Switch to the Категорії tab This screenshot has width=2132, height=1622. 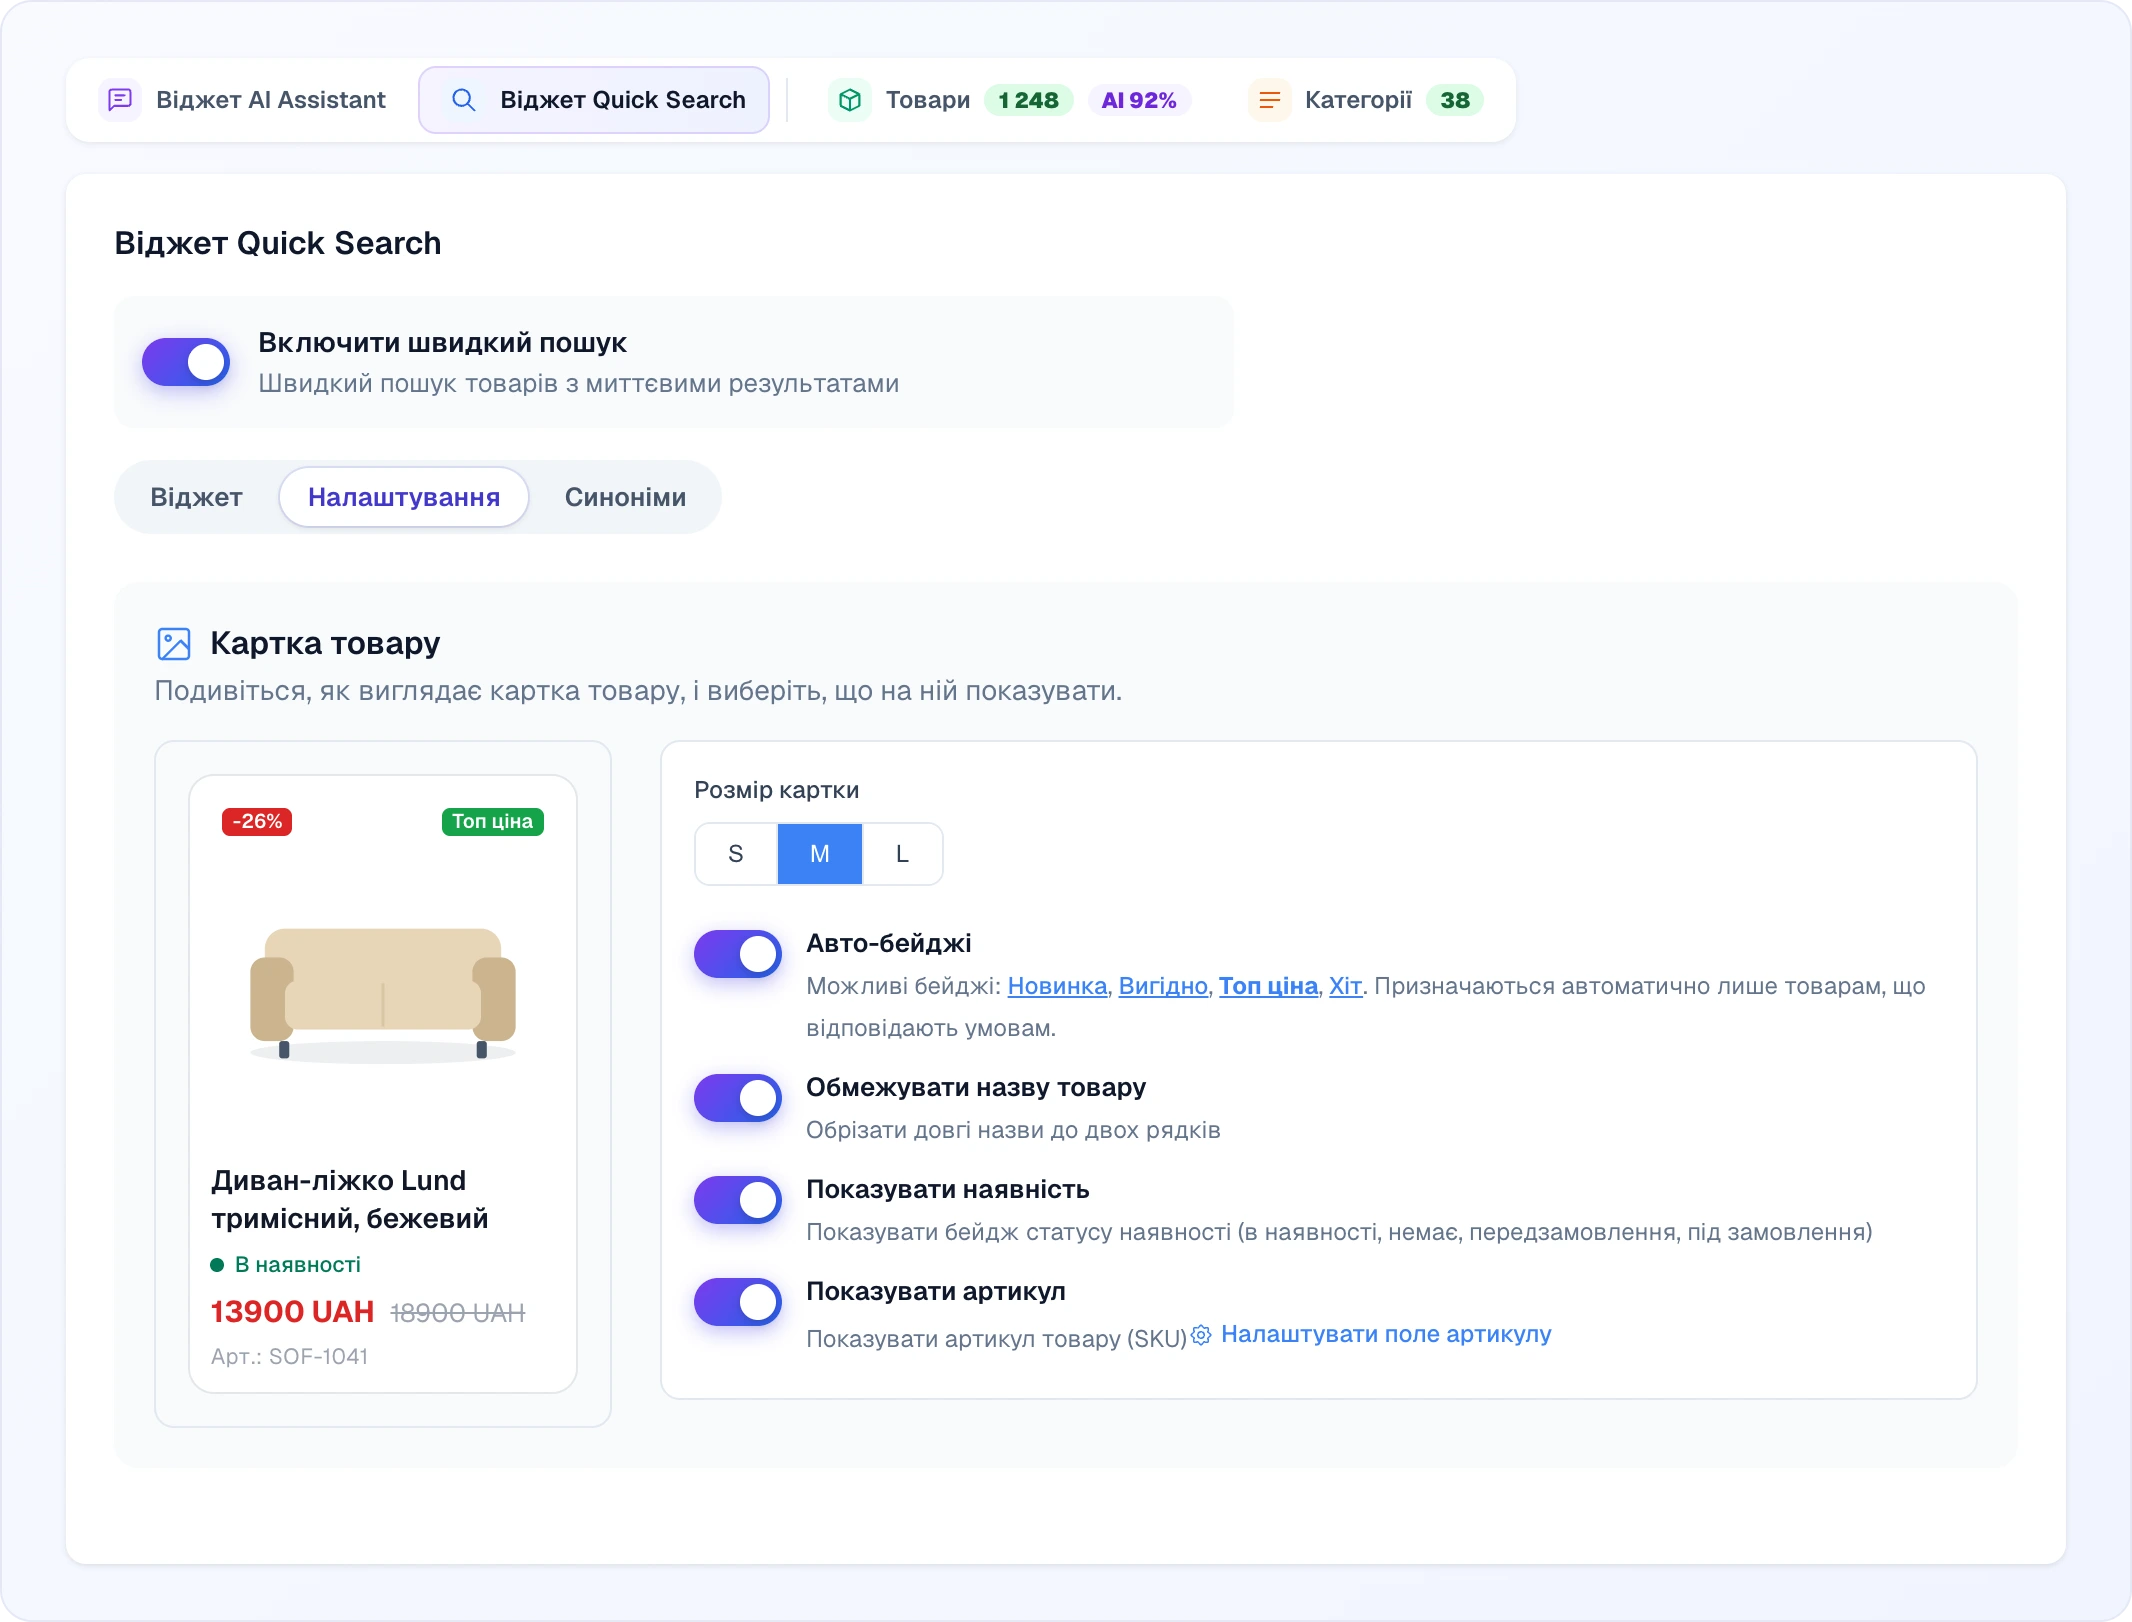click(1365, 100)
